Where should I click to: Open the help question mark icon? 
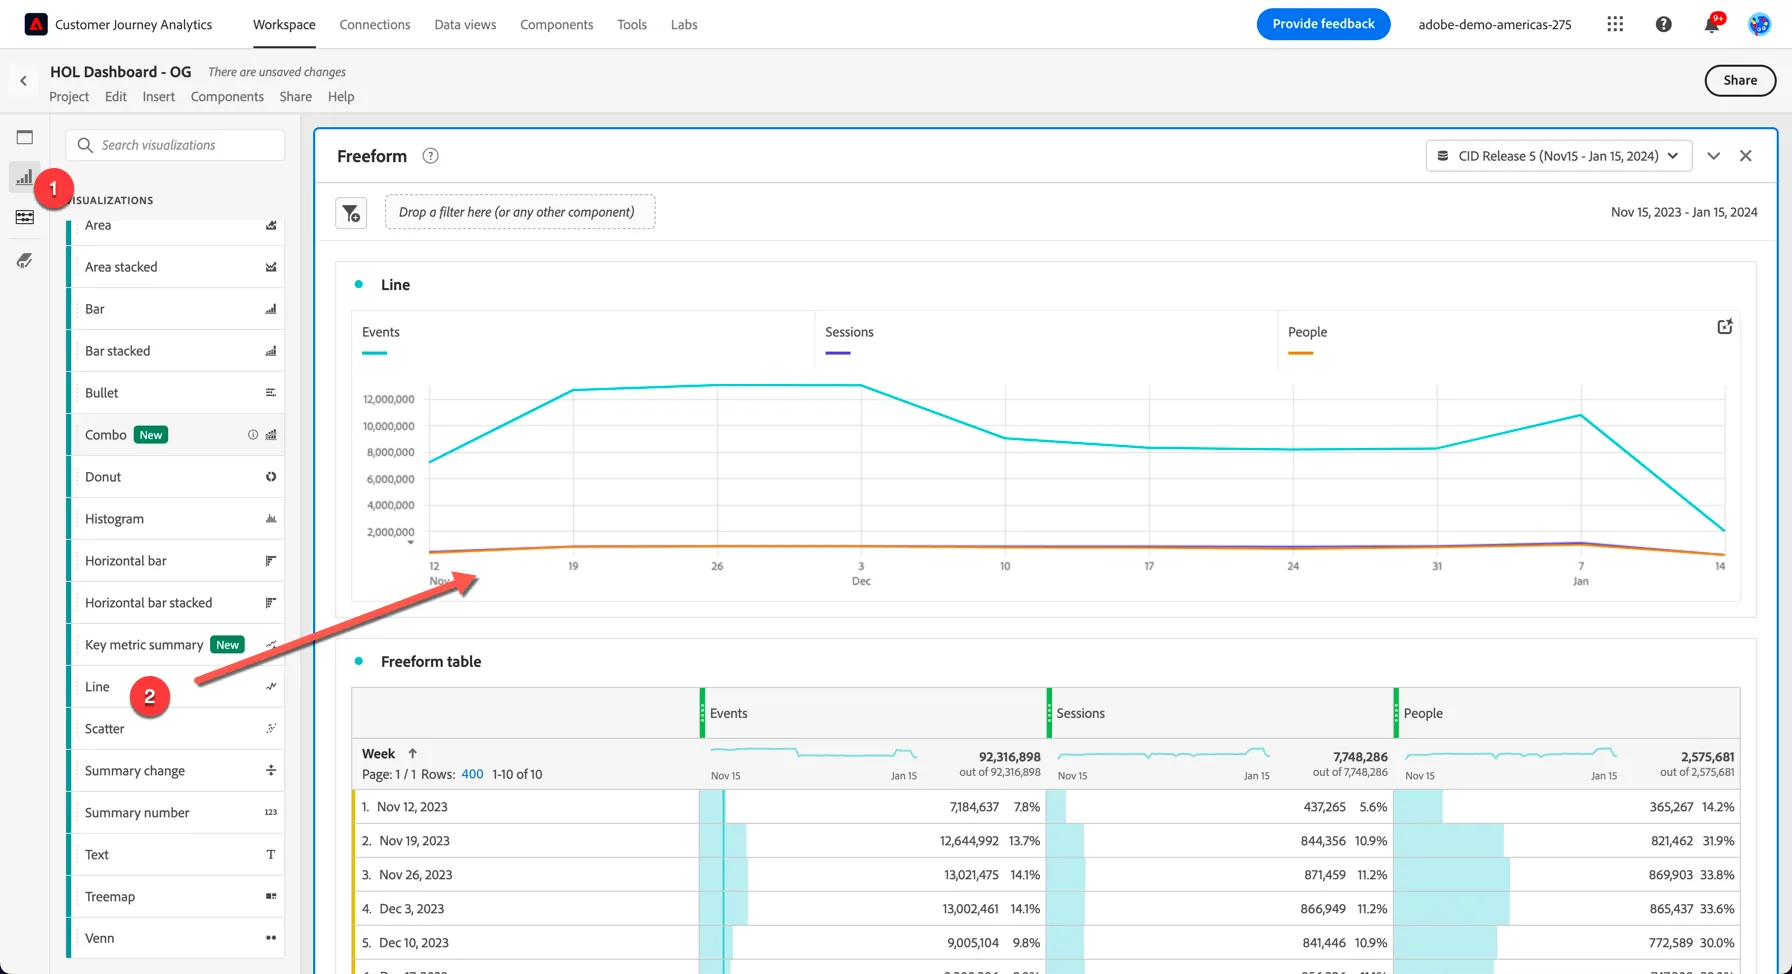[x=1663, y=24]
